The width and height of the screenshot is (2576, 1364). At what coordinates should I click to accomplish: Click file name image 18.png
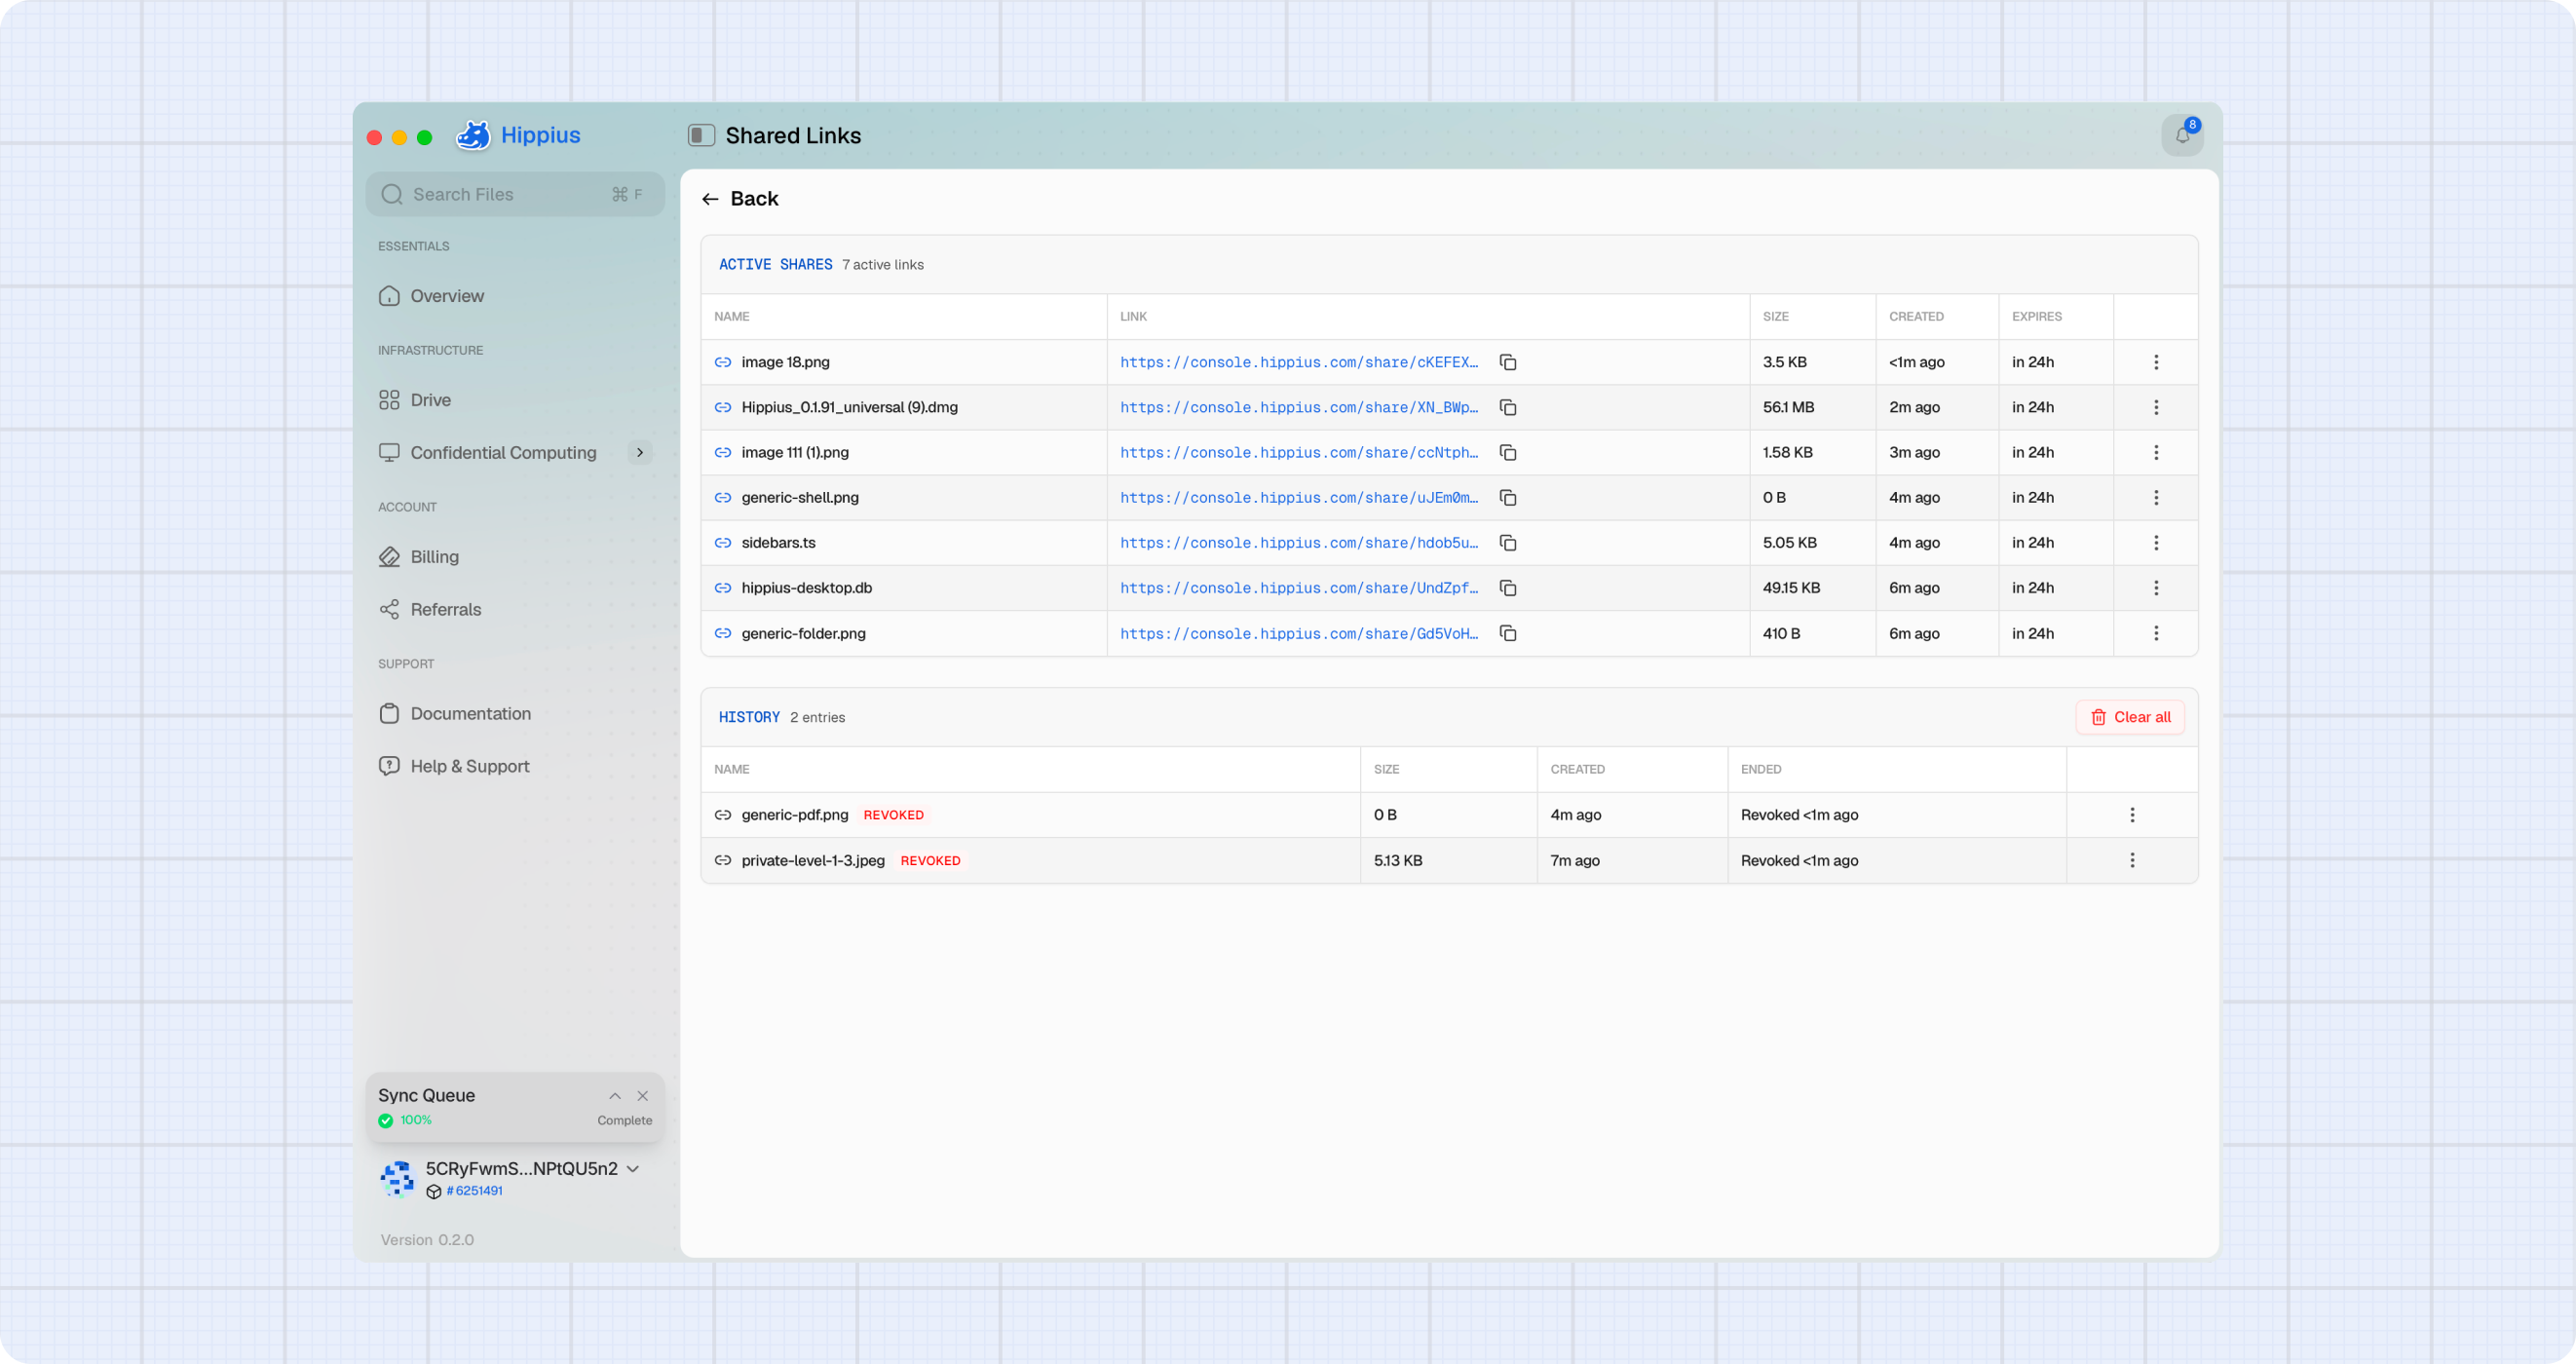click(x=785, y=362)
